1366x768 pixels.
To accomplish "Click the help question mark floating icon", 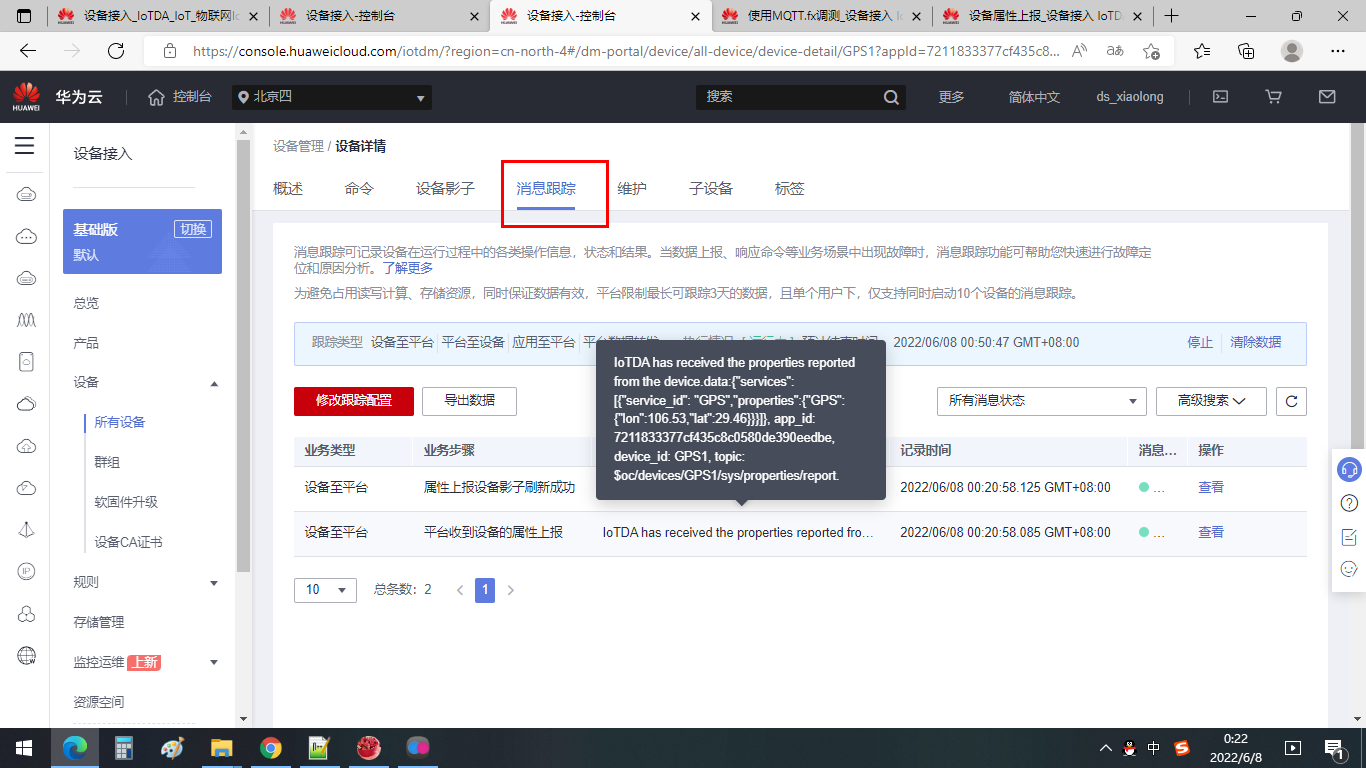I will [x=1349, y=503].
